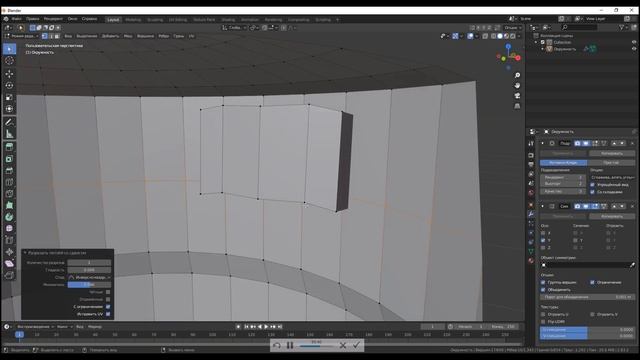Select the Cursor tool in left toolbar
The width and height of the screenshot is (640, 360).
9,61
